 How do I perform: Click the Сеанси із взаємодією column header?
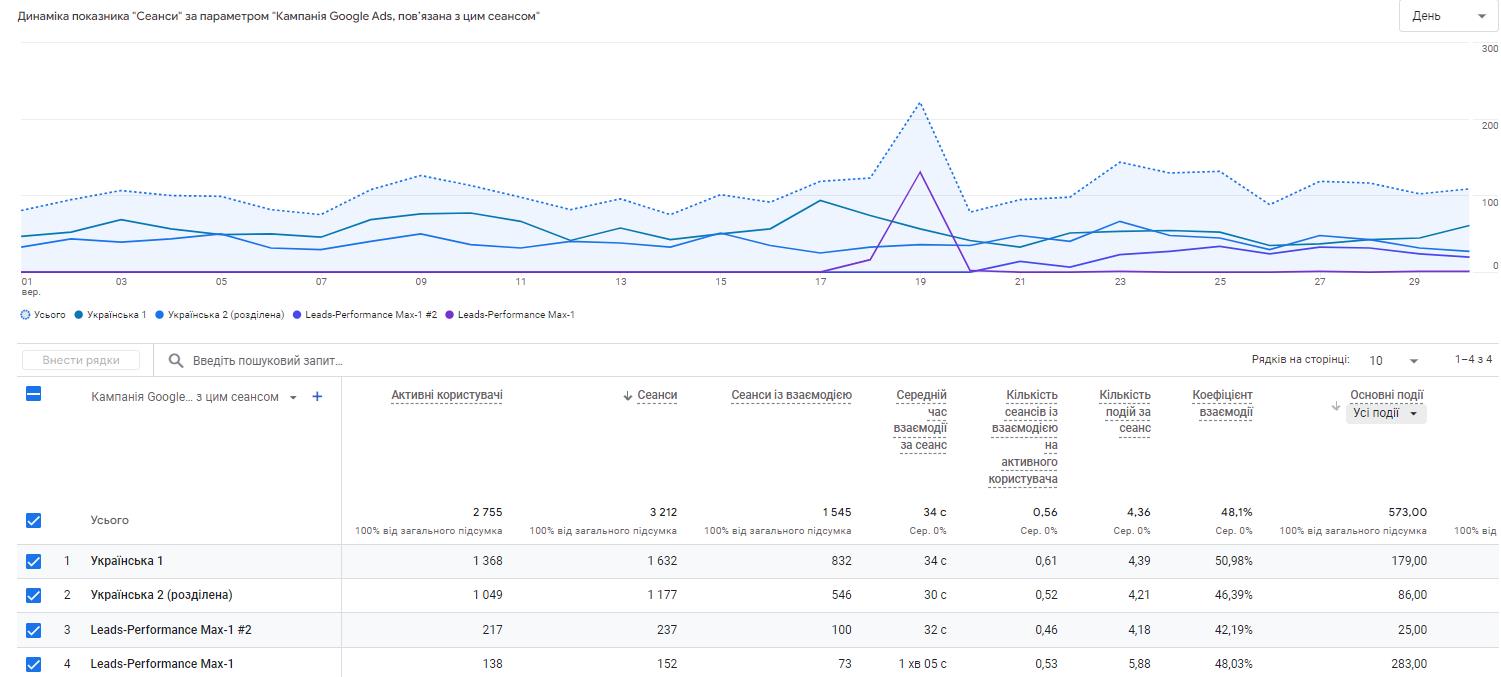[791, 395]
